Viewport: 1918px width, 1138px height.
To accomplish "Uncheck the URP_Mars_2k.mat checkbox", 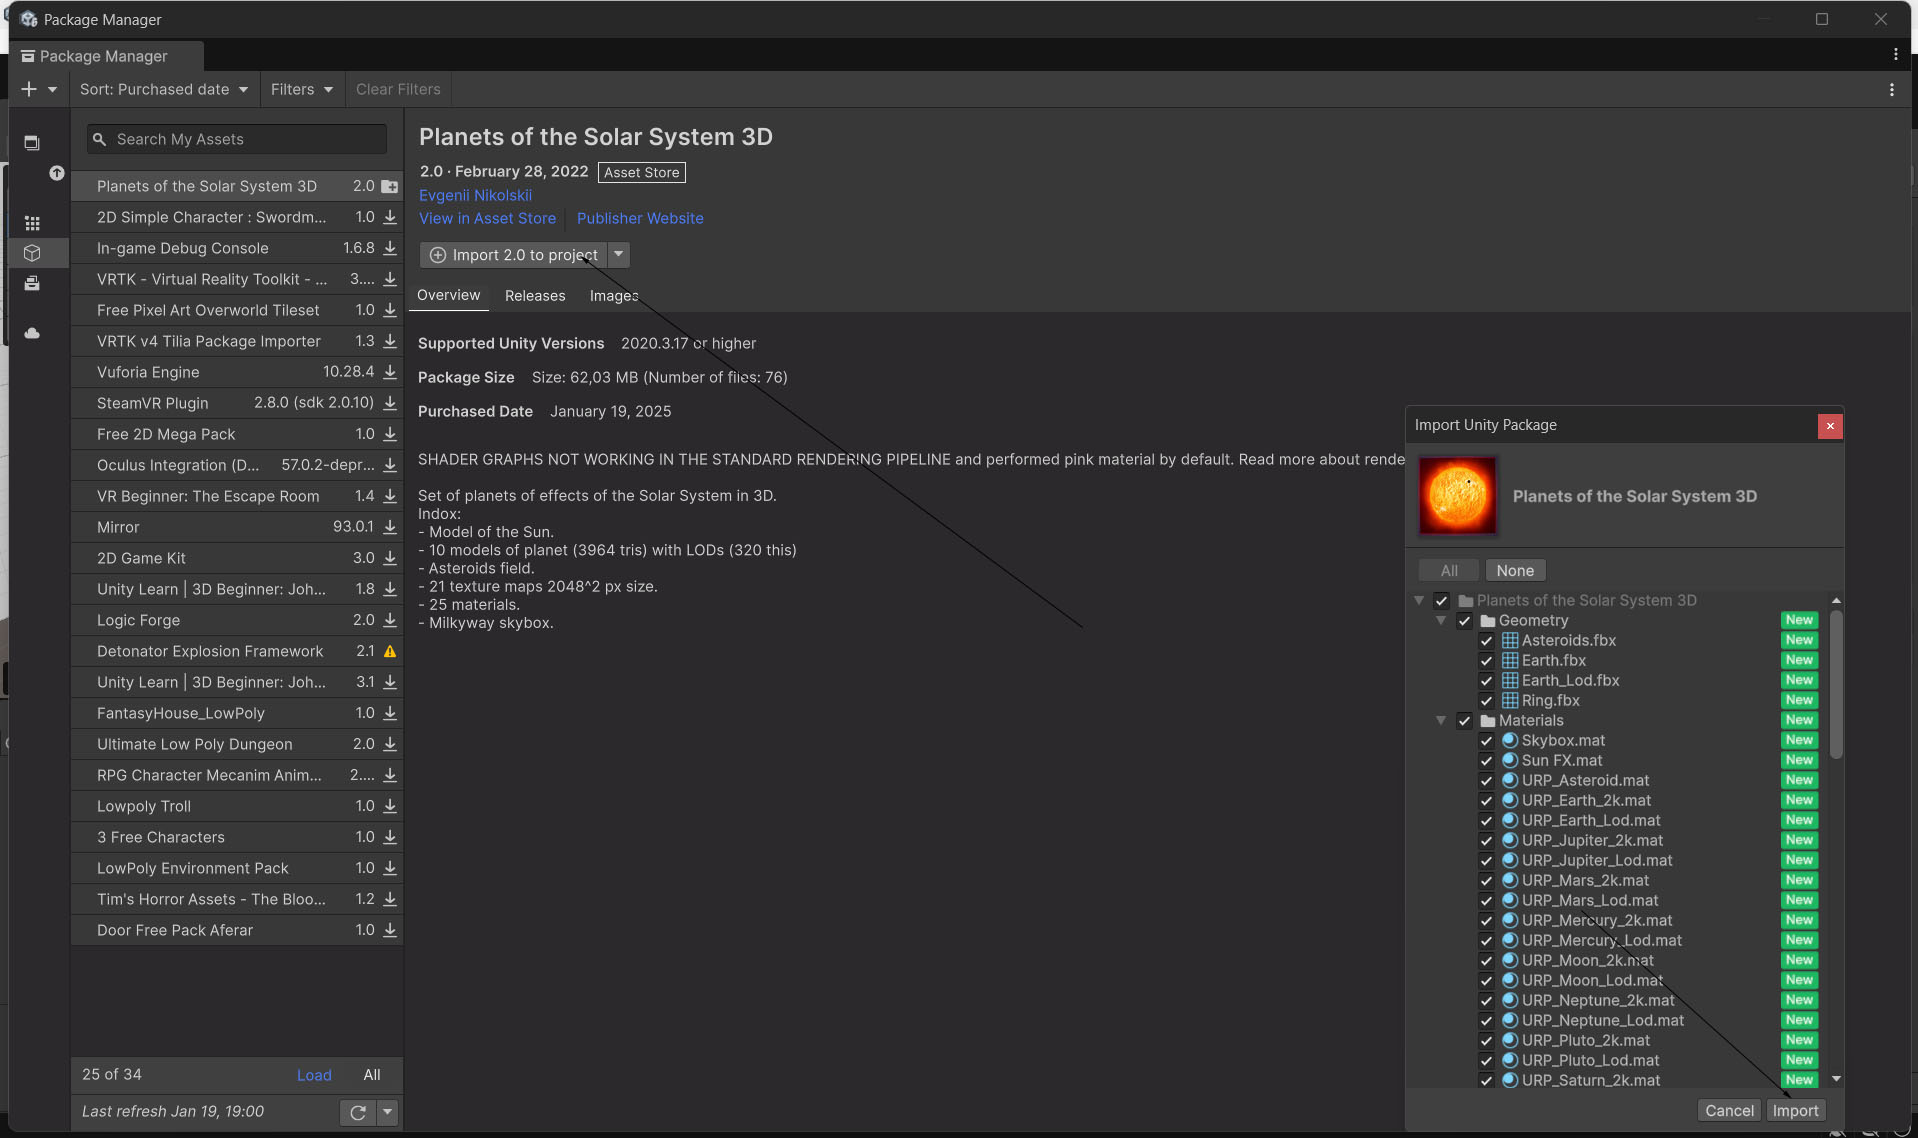I will pos(1486,881).
